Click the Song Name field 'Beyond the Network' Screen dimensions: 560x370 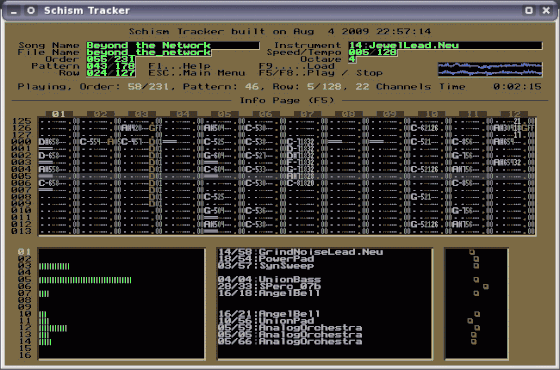tap(172, 45)
